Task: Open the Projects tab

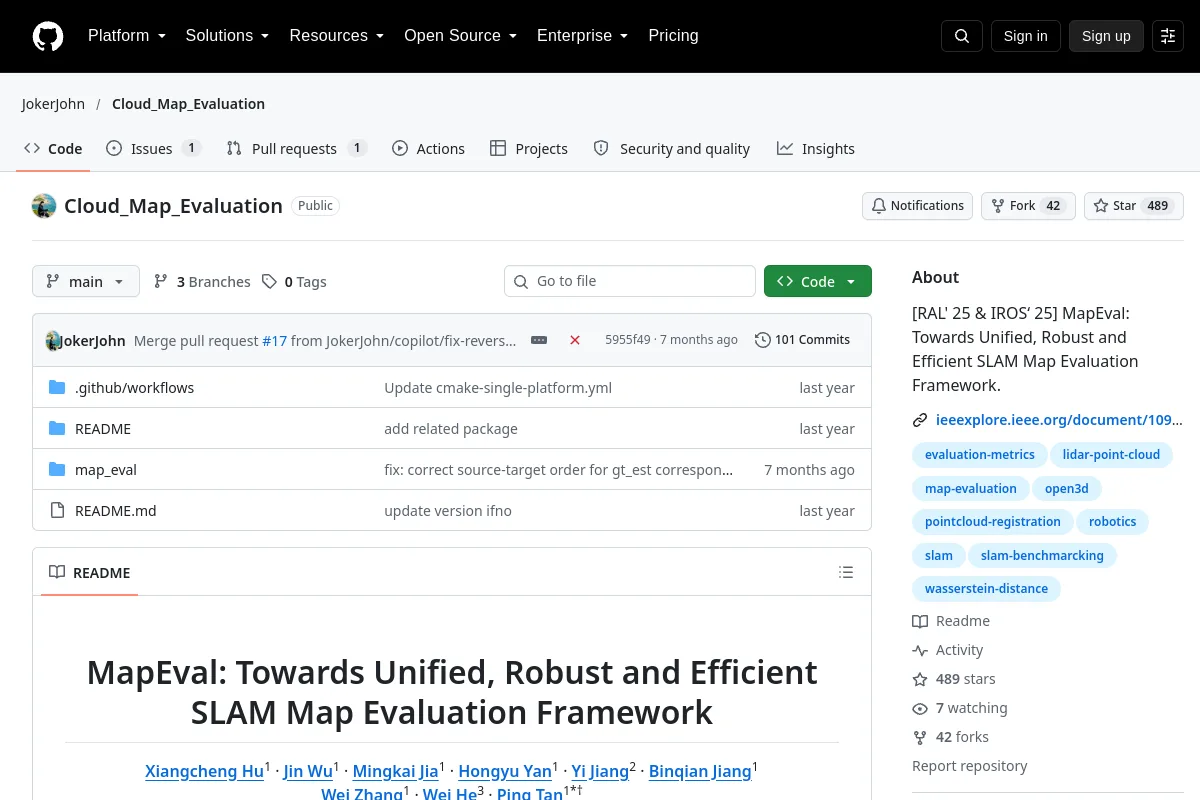Action: point(529,149)
